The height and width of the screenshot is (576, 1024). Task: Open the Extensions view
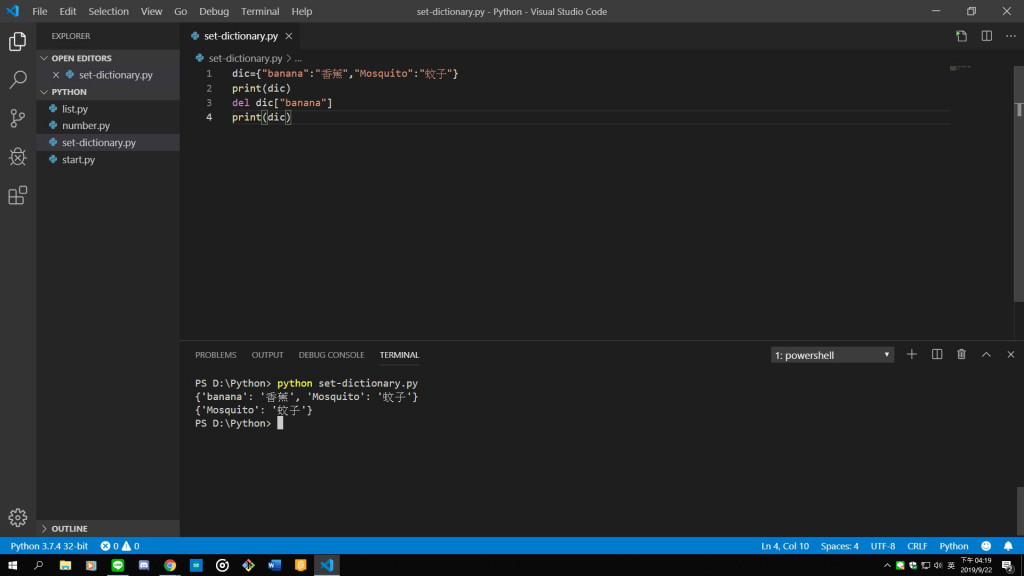tap(18, 195)
